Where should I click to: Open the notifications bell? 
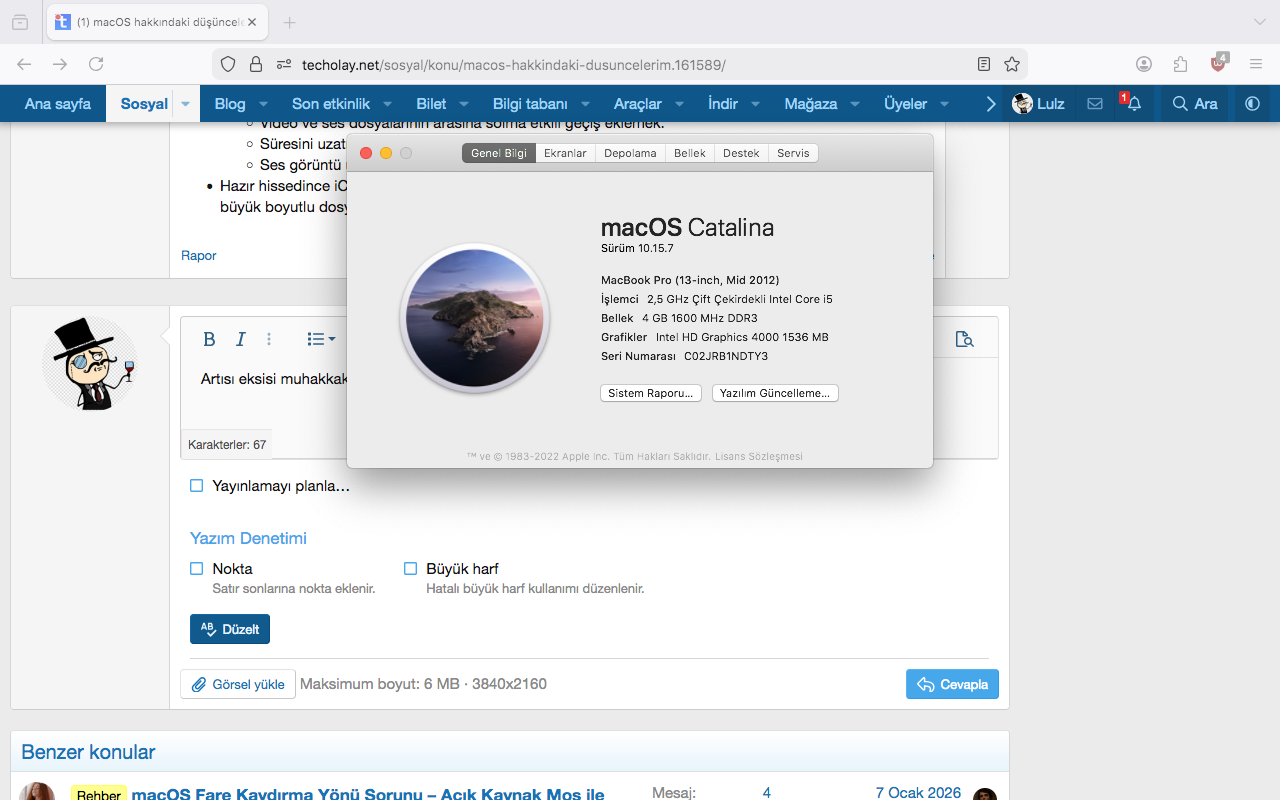tap(1133, 103)
